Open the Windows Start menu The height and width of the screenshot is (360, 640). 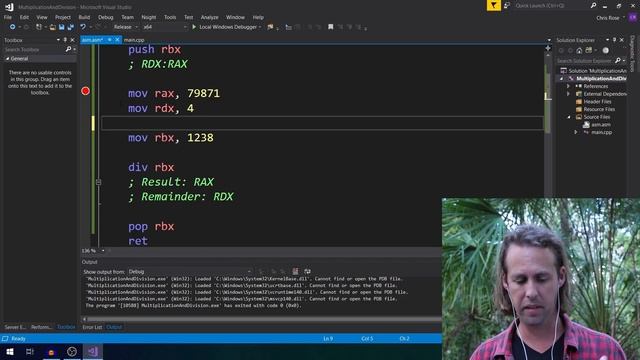pyautogui.click(x=10, y=352)
